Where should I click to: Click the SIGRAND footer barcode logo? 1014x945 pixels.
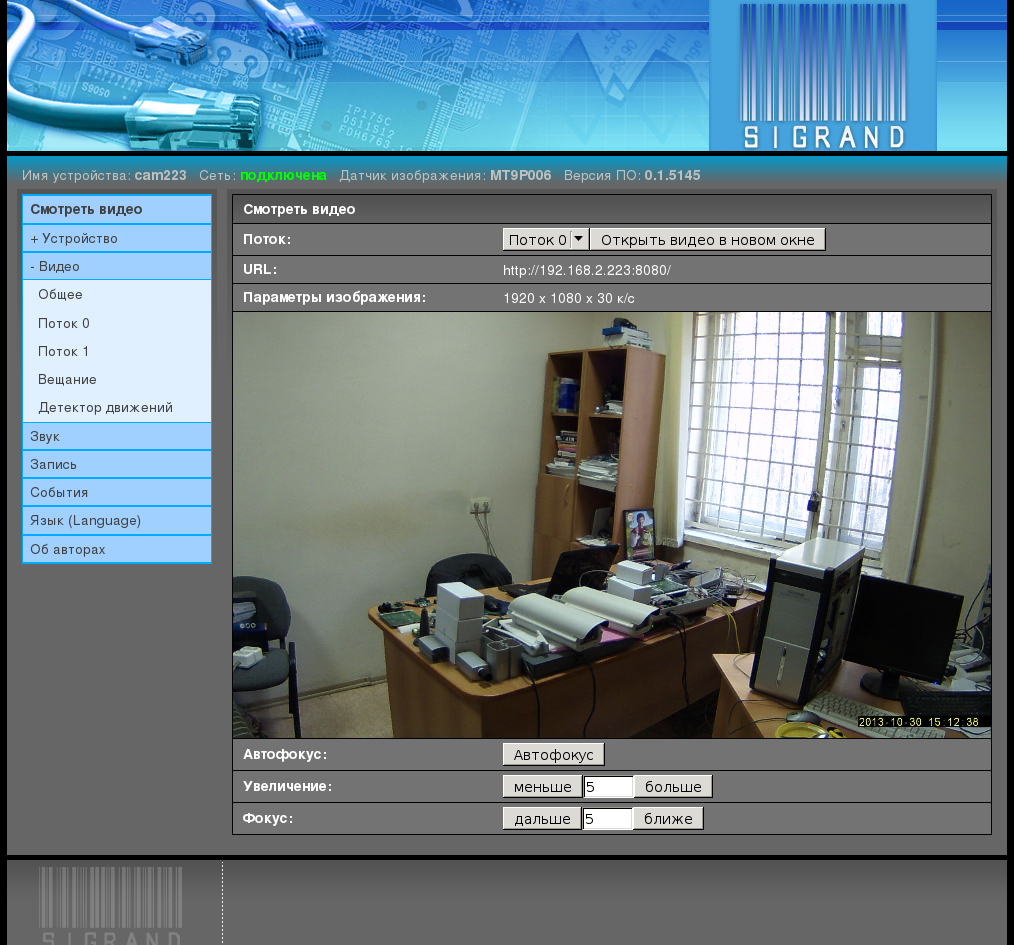point(111,905)
